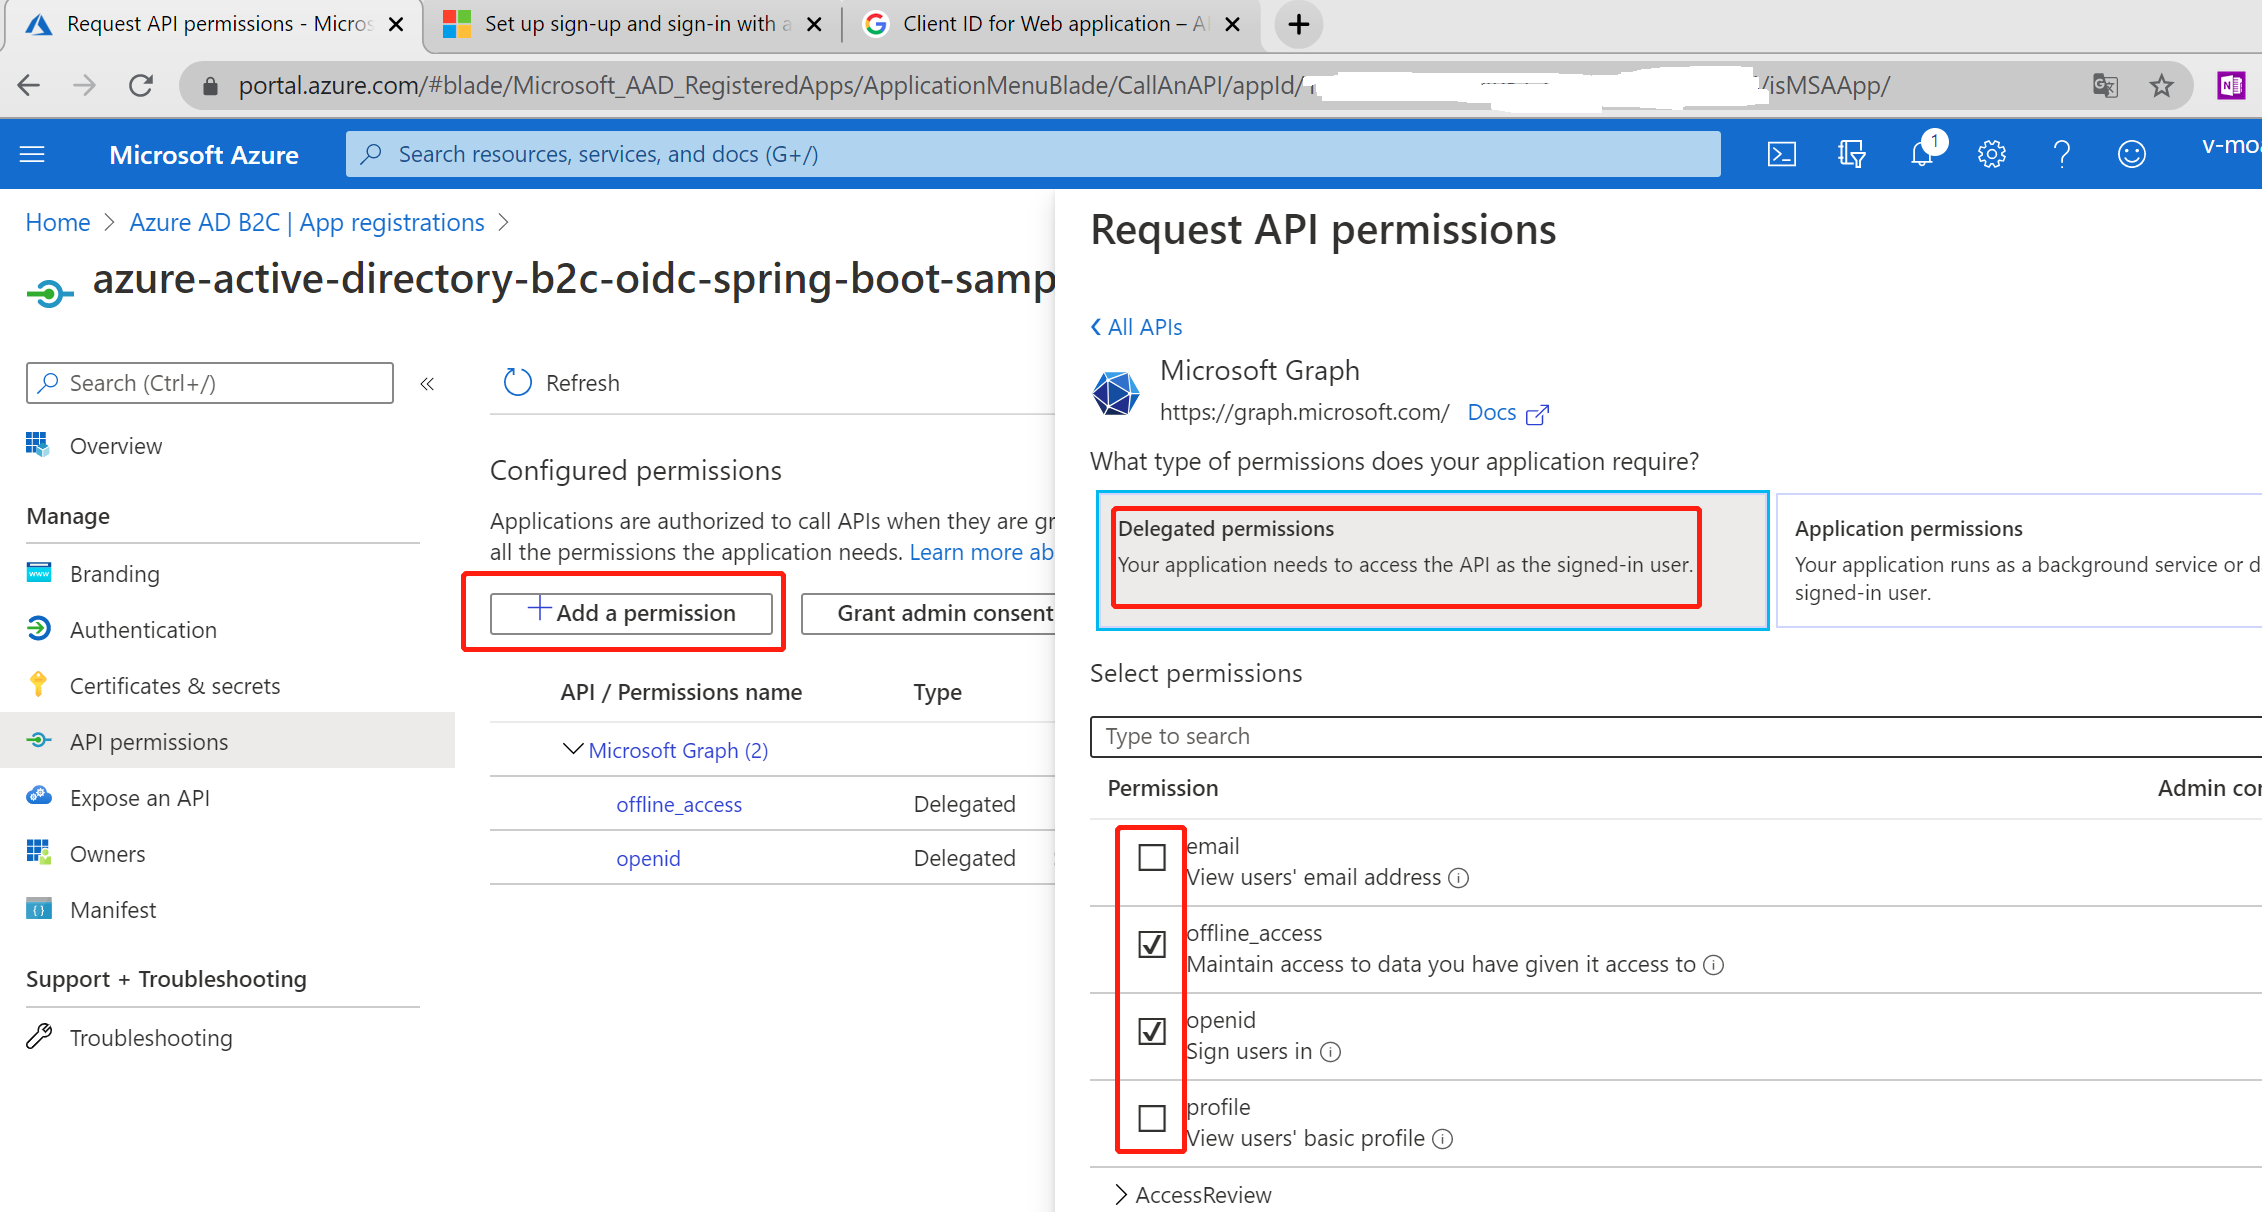Open the portal hamburger menu
The height and width of the screenshot is (1212, 2262).
coord(32,154)
